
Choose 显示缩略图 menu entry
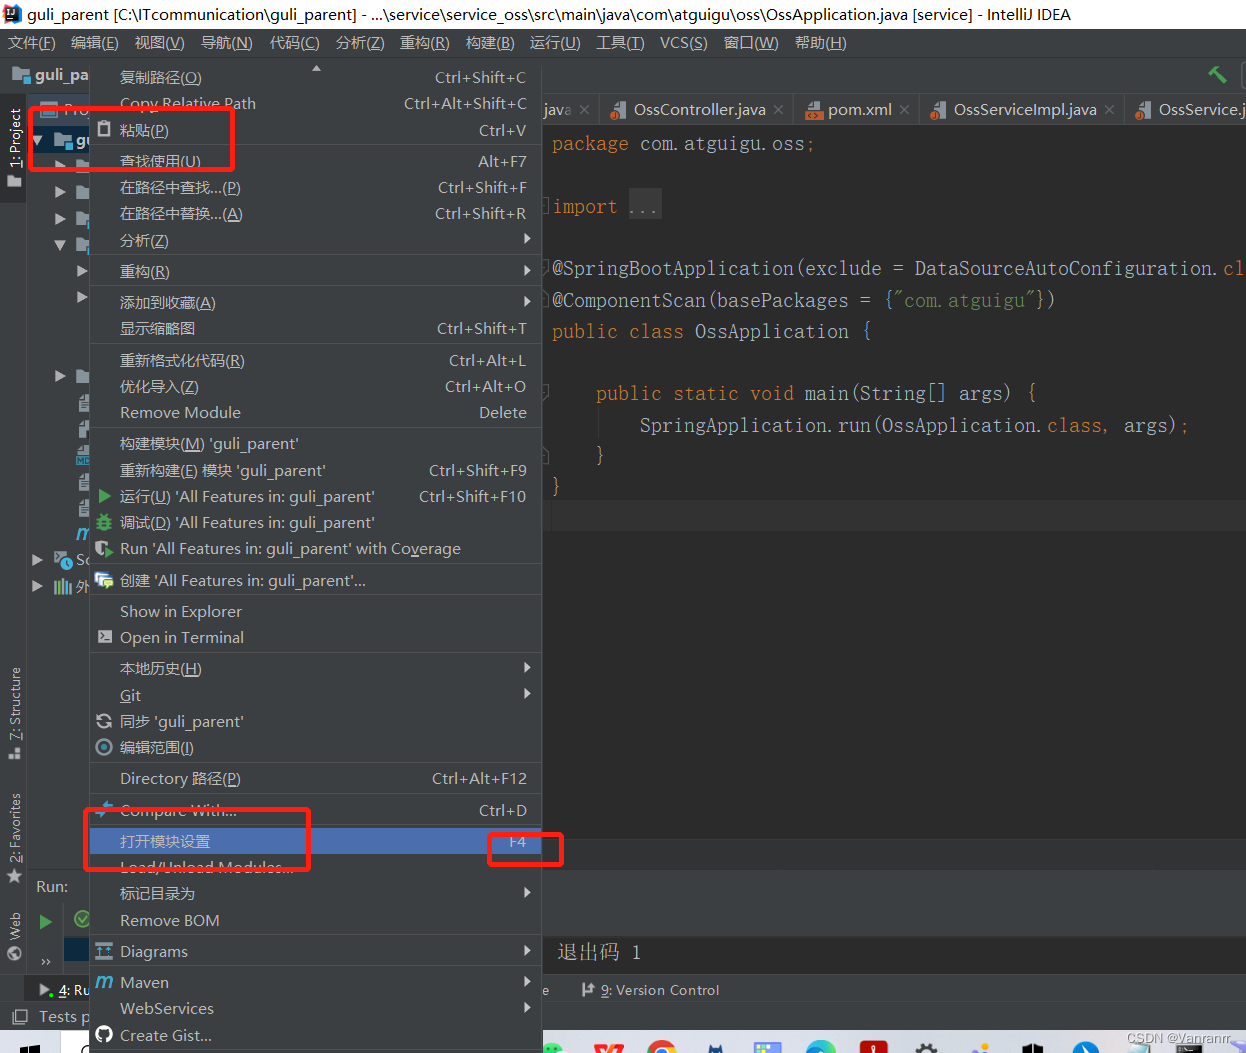click(x=315, y=328)
